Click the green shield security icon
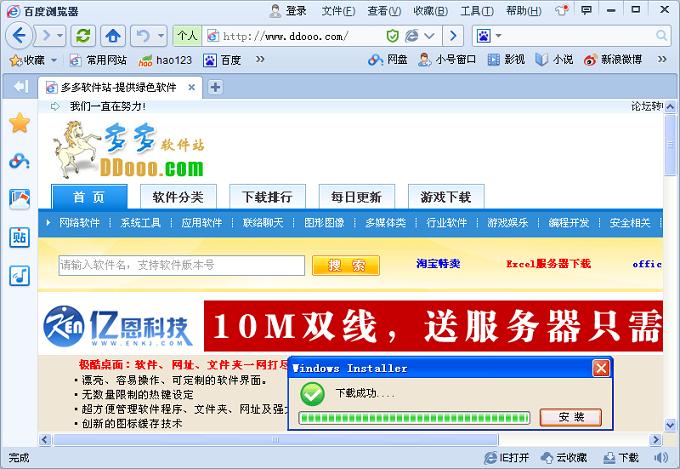Screen dimensions: 680x469 [392, 36]
